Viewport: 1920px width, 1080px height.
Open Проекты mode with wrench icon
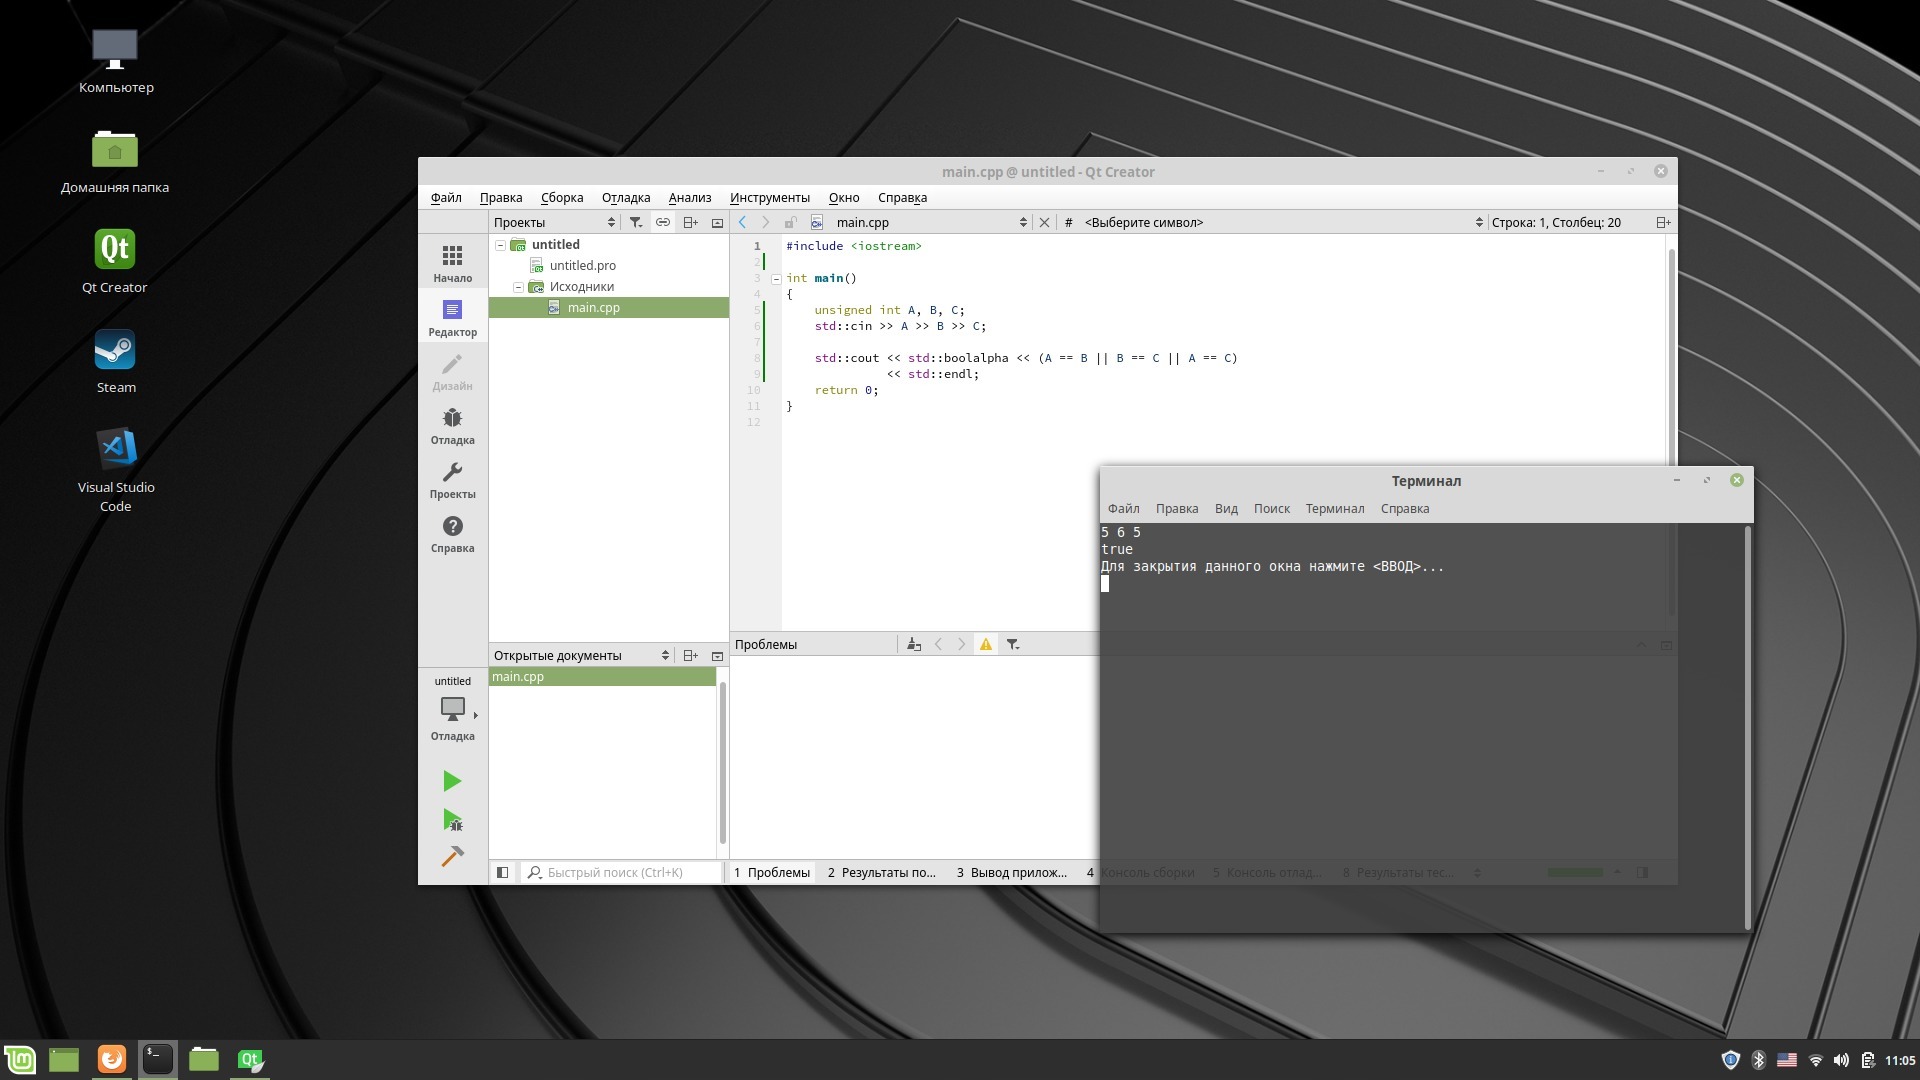coord(452,480)
